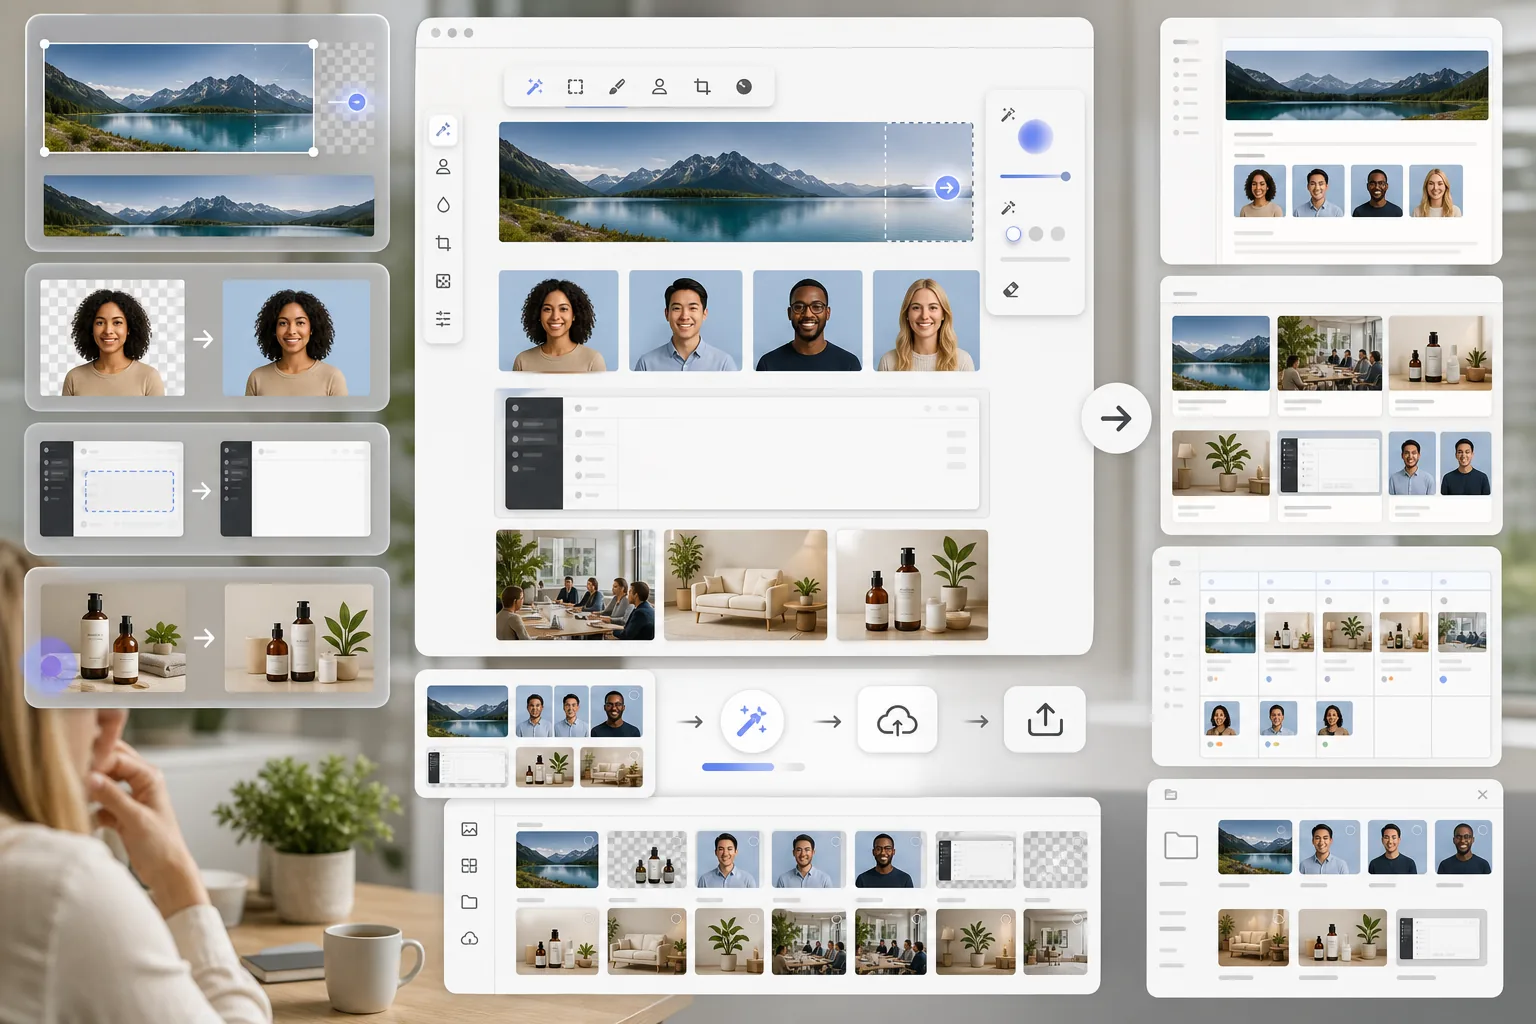Click the blue brush preview circle
The width and height of the screenshot is (1536, 1024).
(x=1035, y=137)
